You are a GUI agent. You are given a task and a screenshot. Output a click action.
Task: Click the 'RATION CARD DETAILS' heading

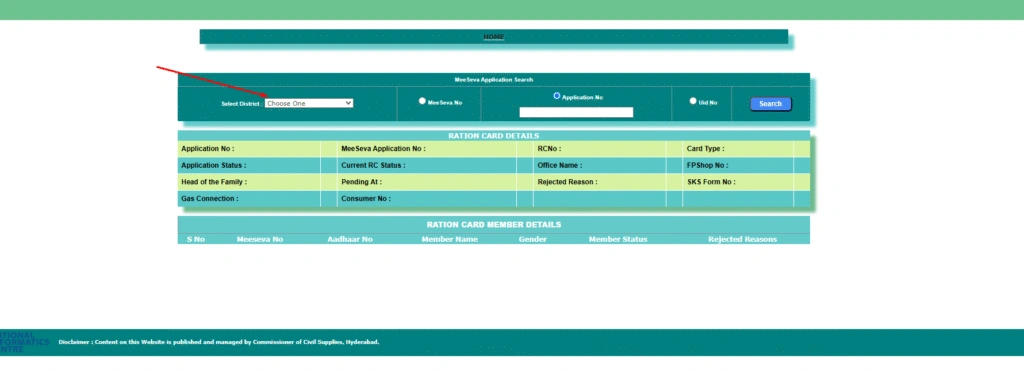(x=494, y=136)
